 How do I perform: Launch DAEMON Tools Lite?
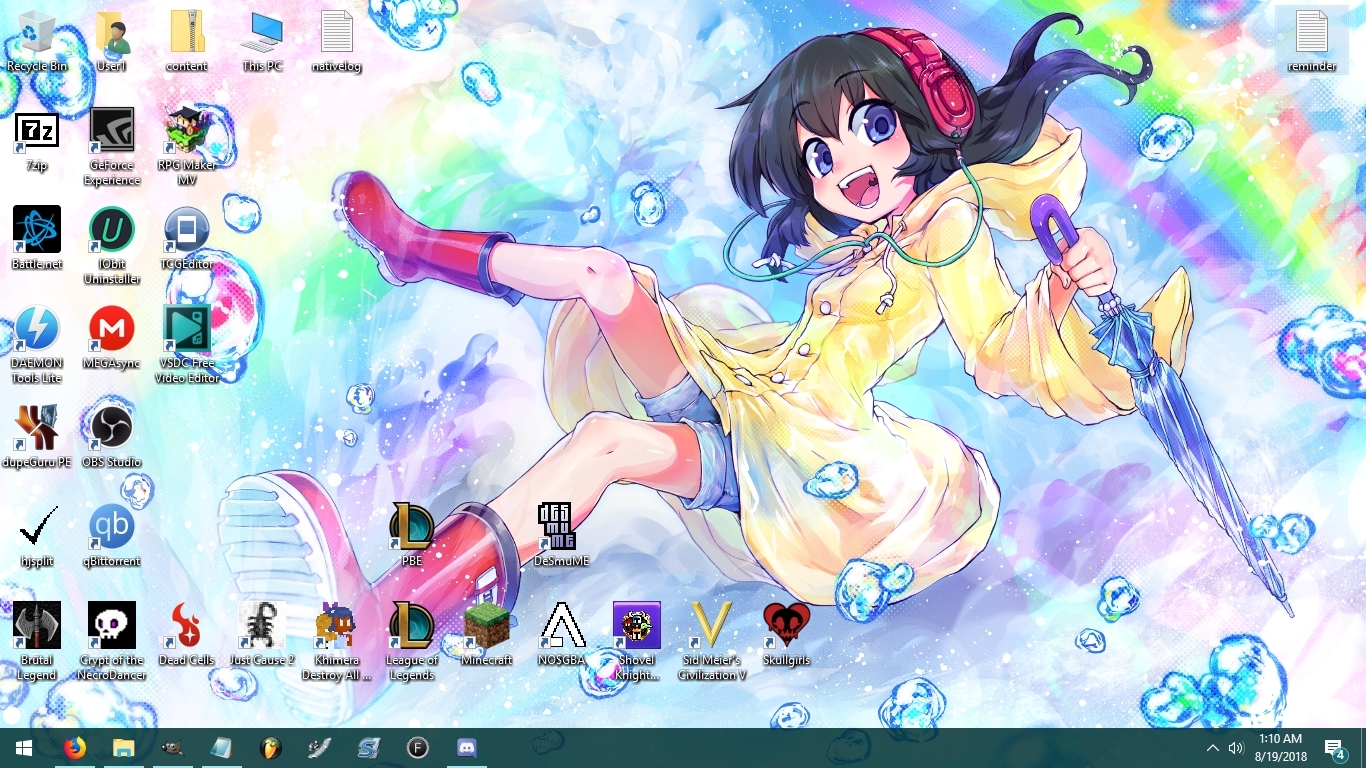tap(37, 344)
